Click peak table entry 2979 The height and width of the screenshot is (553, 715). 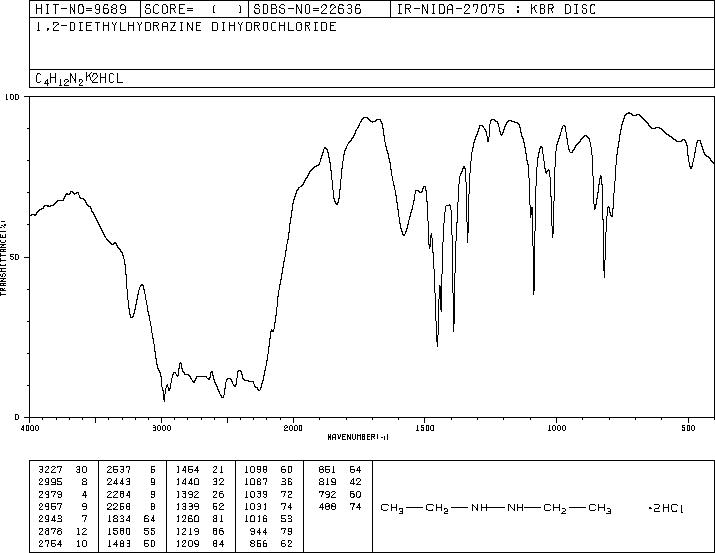pyautogui.click(x=50, y=494)
